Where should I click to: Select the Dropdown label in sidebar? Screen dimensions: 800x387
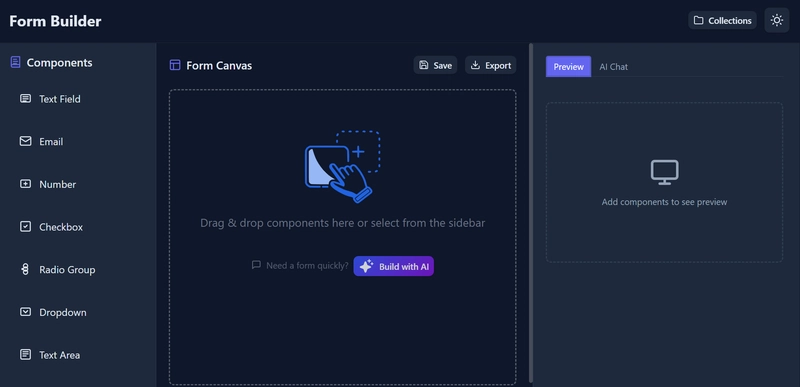(63, 313)
